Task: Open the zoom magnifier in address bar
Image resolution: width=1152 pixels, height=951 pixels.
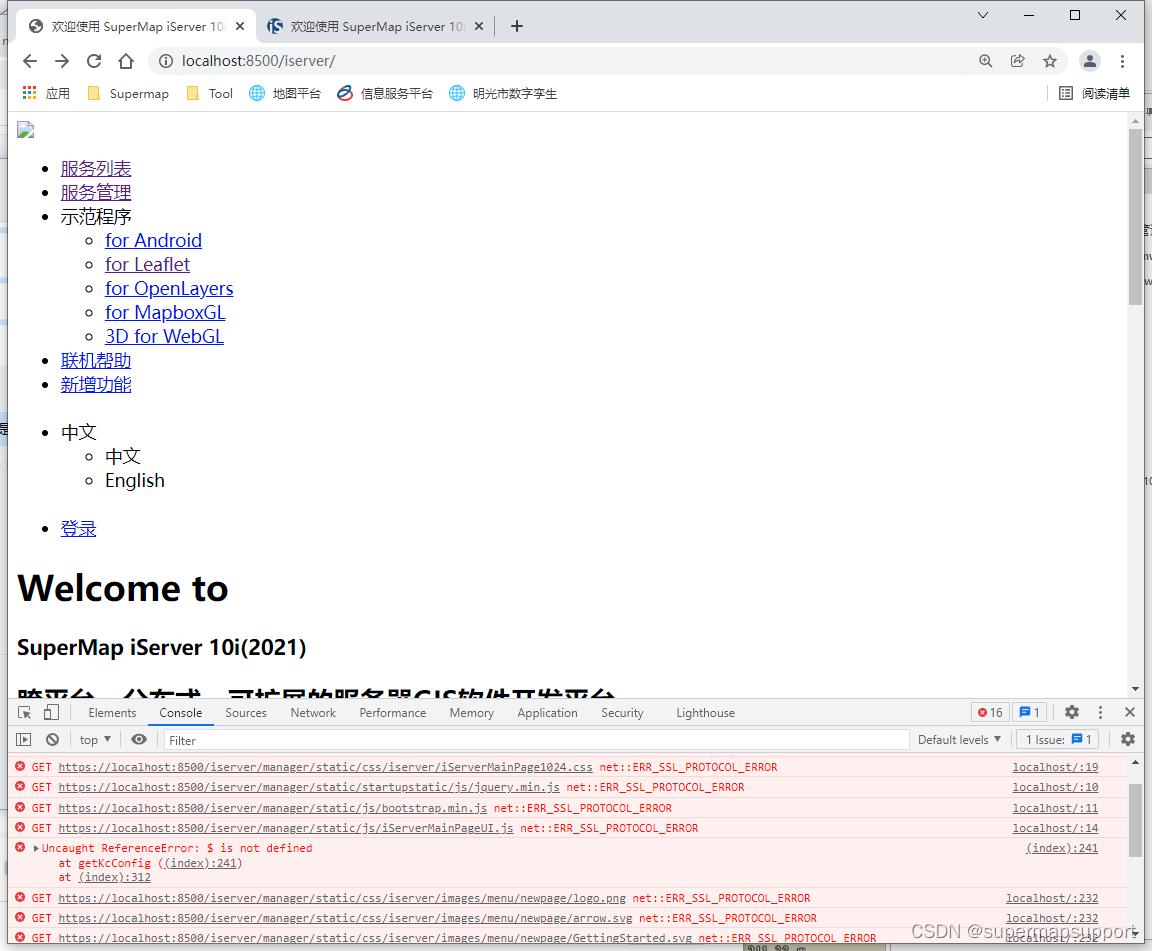Action: (985, 61)
